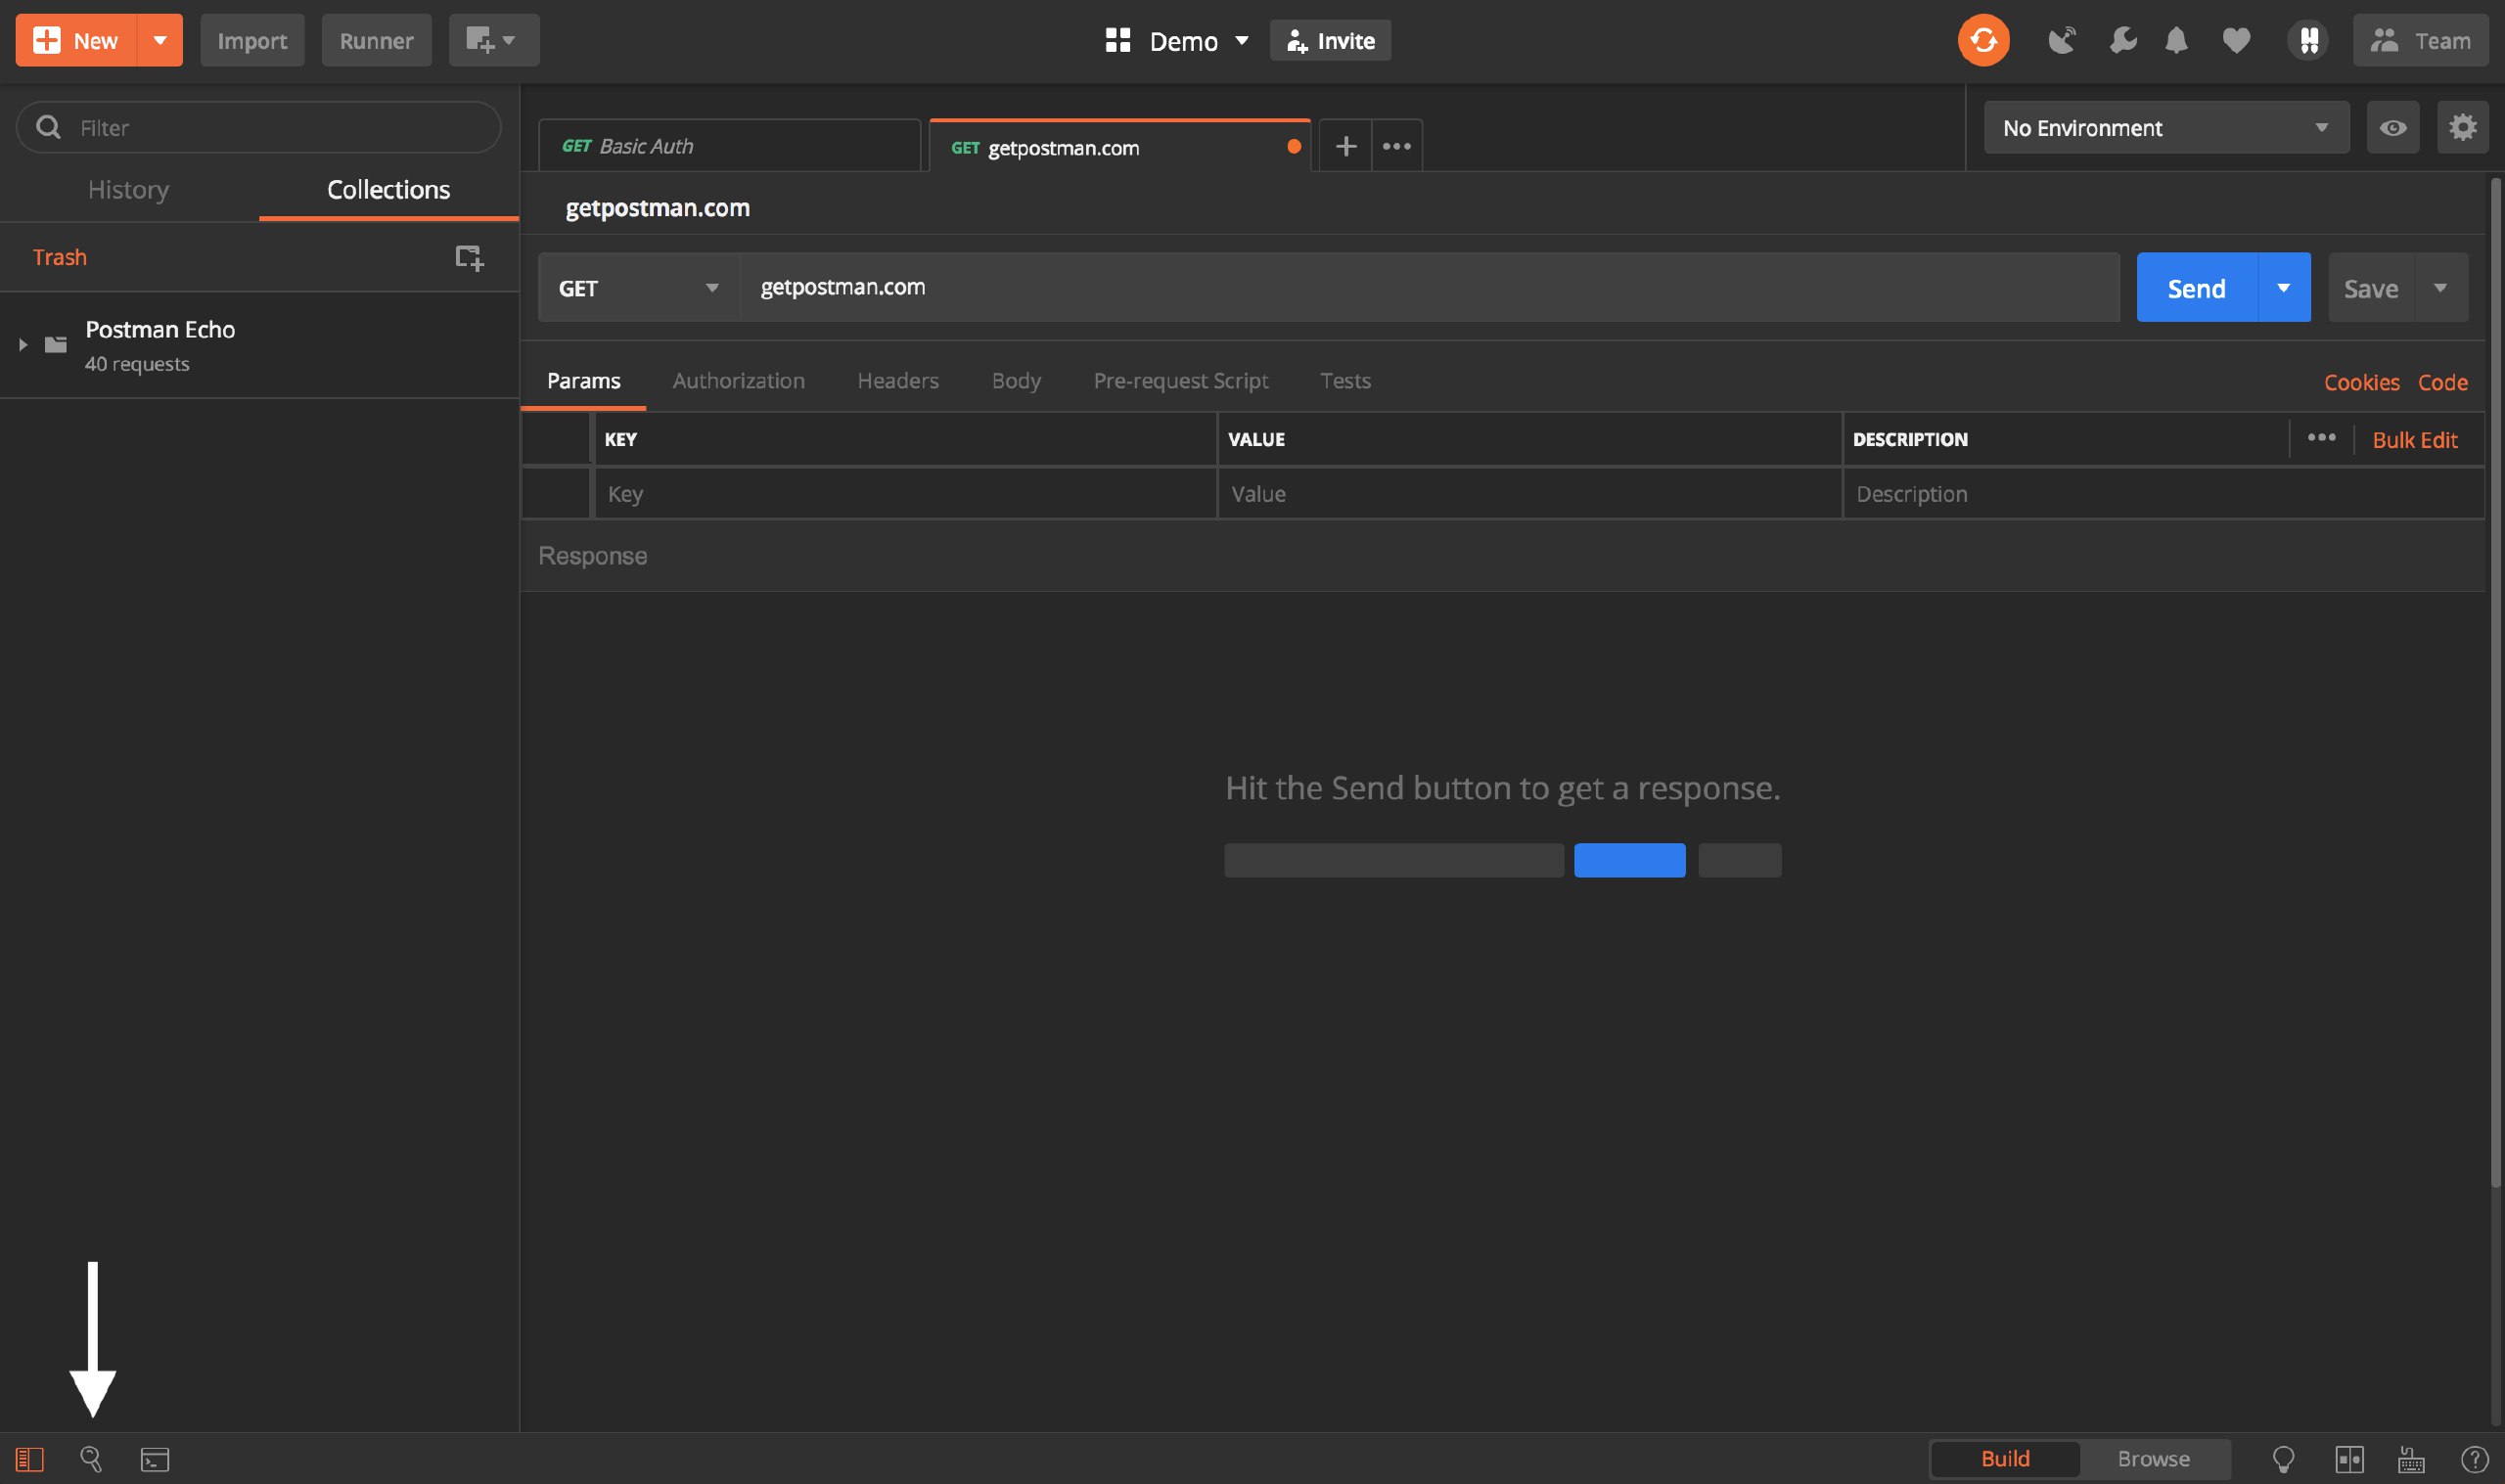The width and height of the screenshot is (2505, 1484).
Task: Click the New button
Action: 77,40
